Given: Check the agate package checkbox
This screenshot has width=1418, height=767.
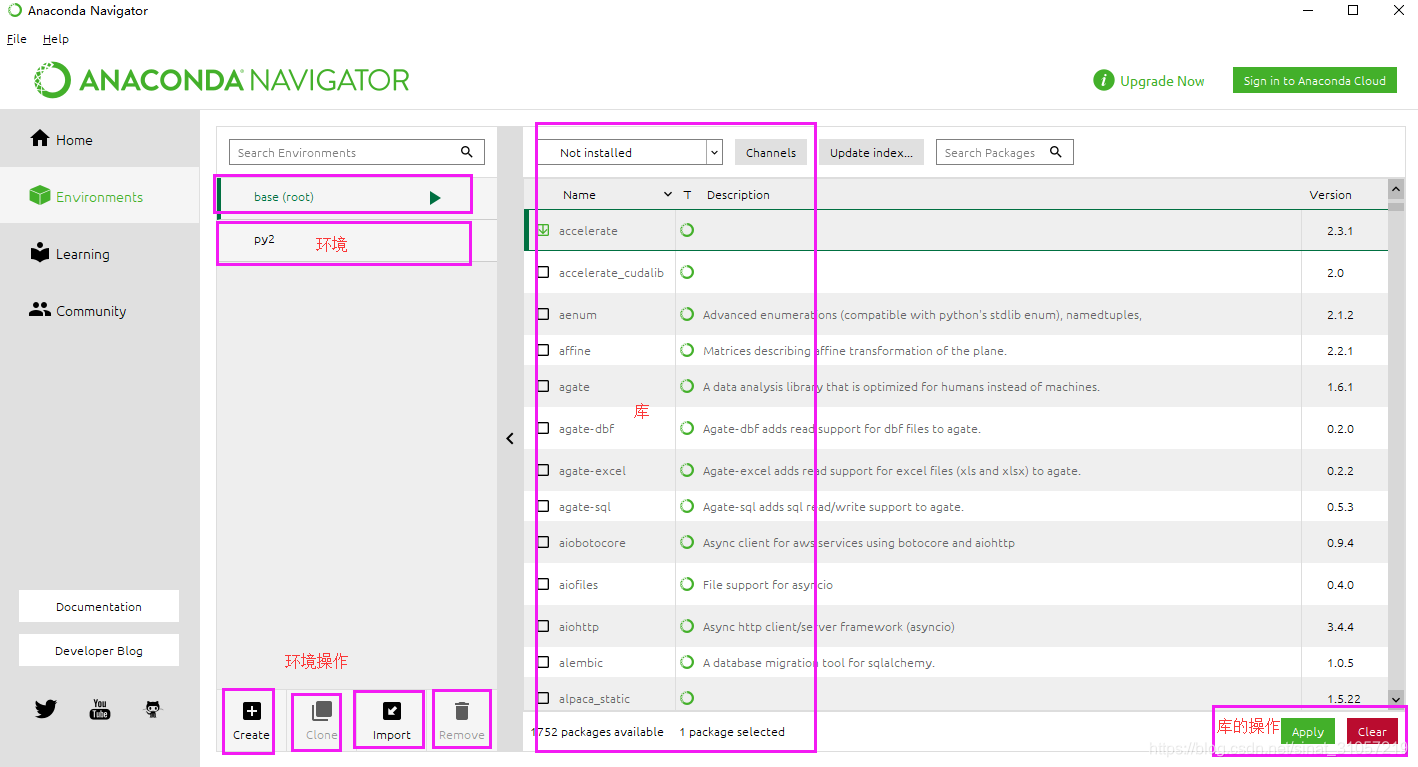Looking at the screenshot, I should coord(544,386).
